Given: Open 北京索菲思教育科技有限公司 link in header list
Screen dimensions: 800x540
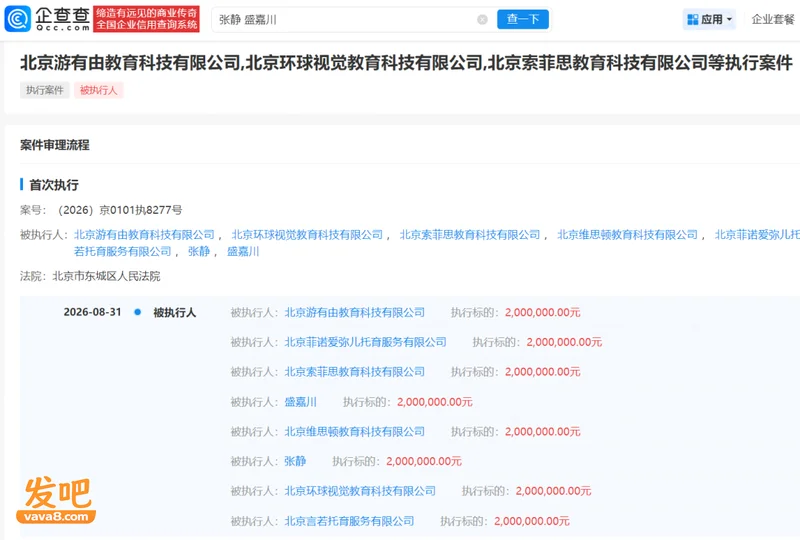Looking at the screenshot, I should (x=470, y=235).
